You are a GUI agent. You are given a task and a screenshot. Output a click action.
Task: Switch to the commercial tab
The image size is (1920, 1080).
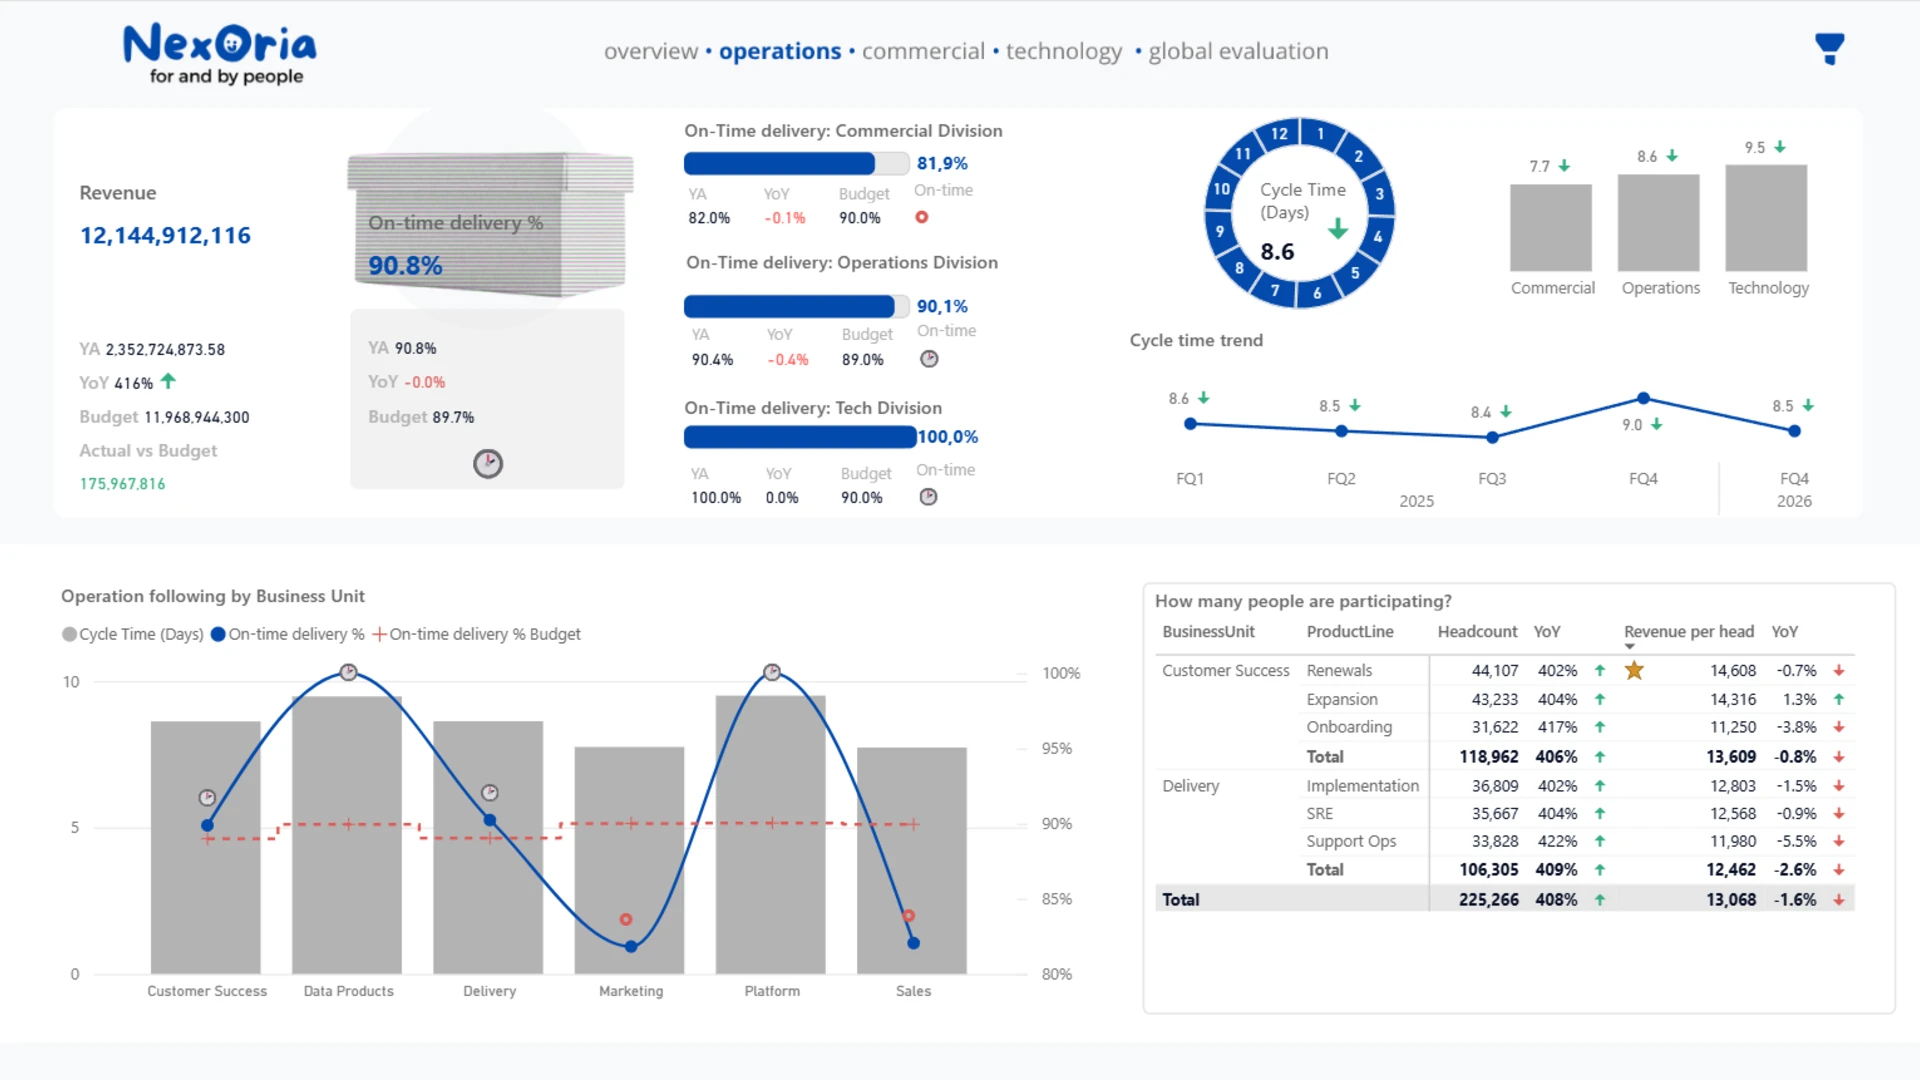click(x=922, y=51)
